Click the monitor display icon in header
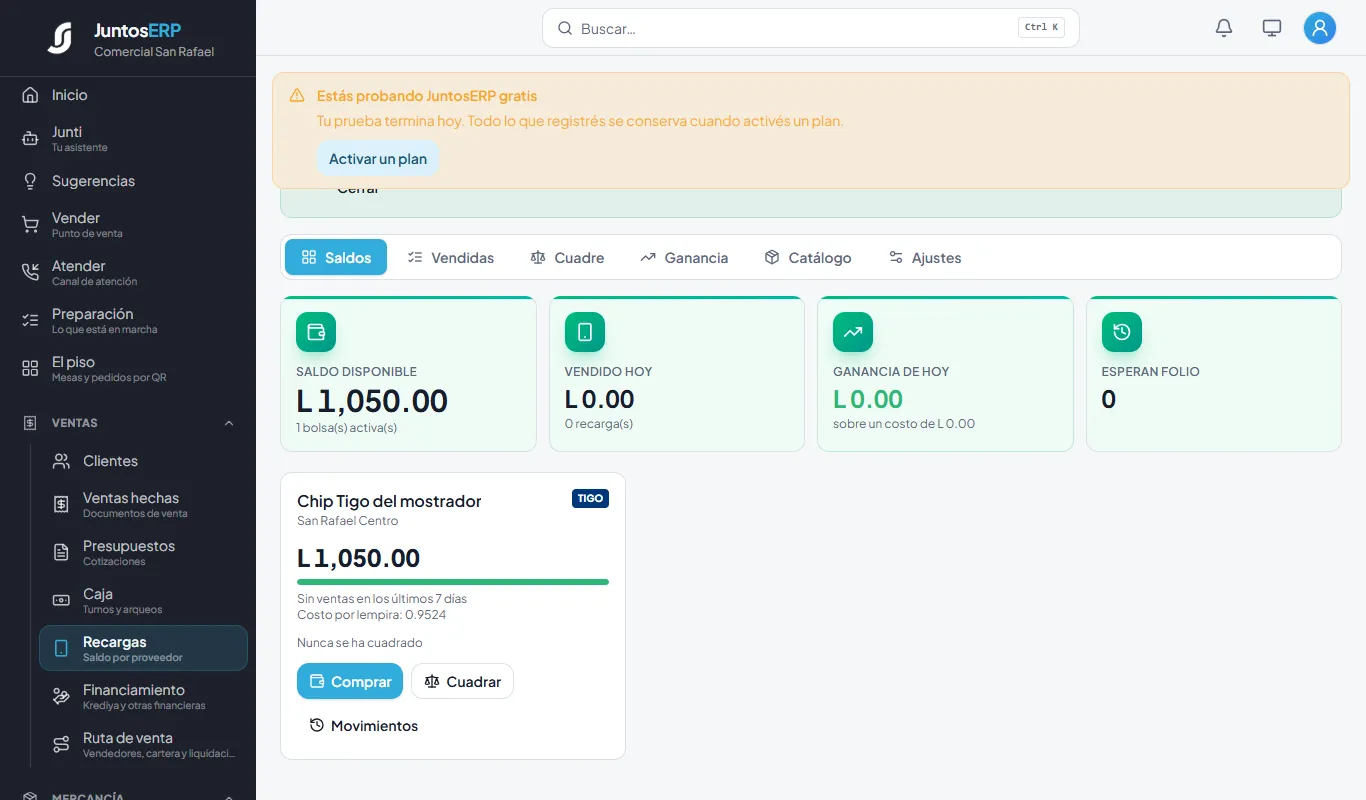This screenshot has width=1366, height=800. pos(1272,28)
